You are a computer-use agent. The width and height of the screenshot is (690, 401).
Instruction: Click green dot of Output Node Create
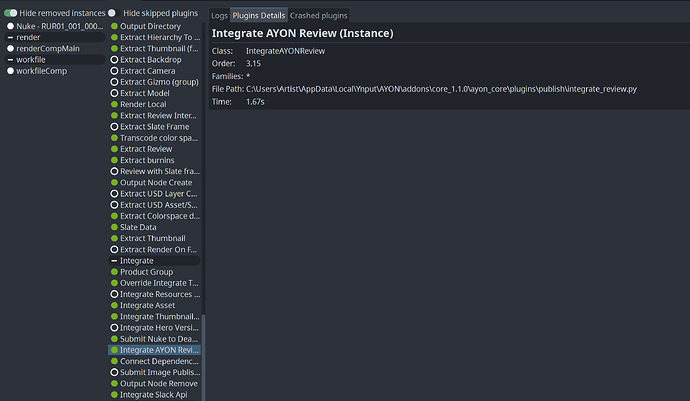[114, 182]
